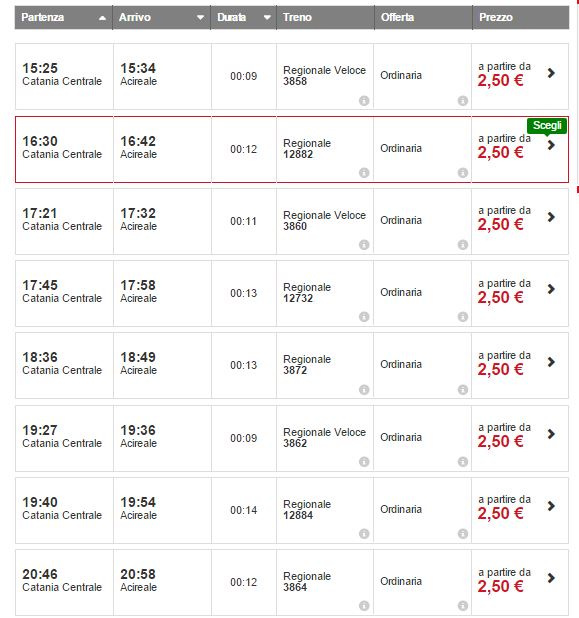Image resolution: width=579 pixels, height=618 pixels.
Task: Open train info for Regionale Veloce 3862
Action: click(364, 462)
